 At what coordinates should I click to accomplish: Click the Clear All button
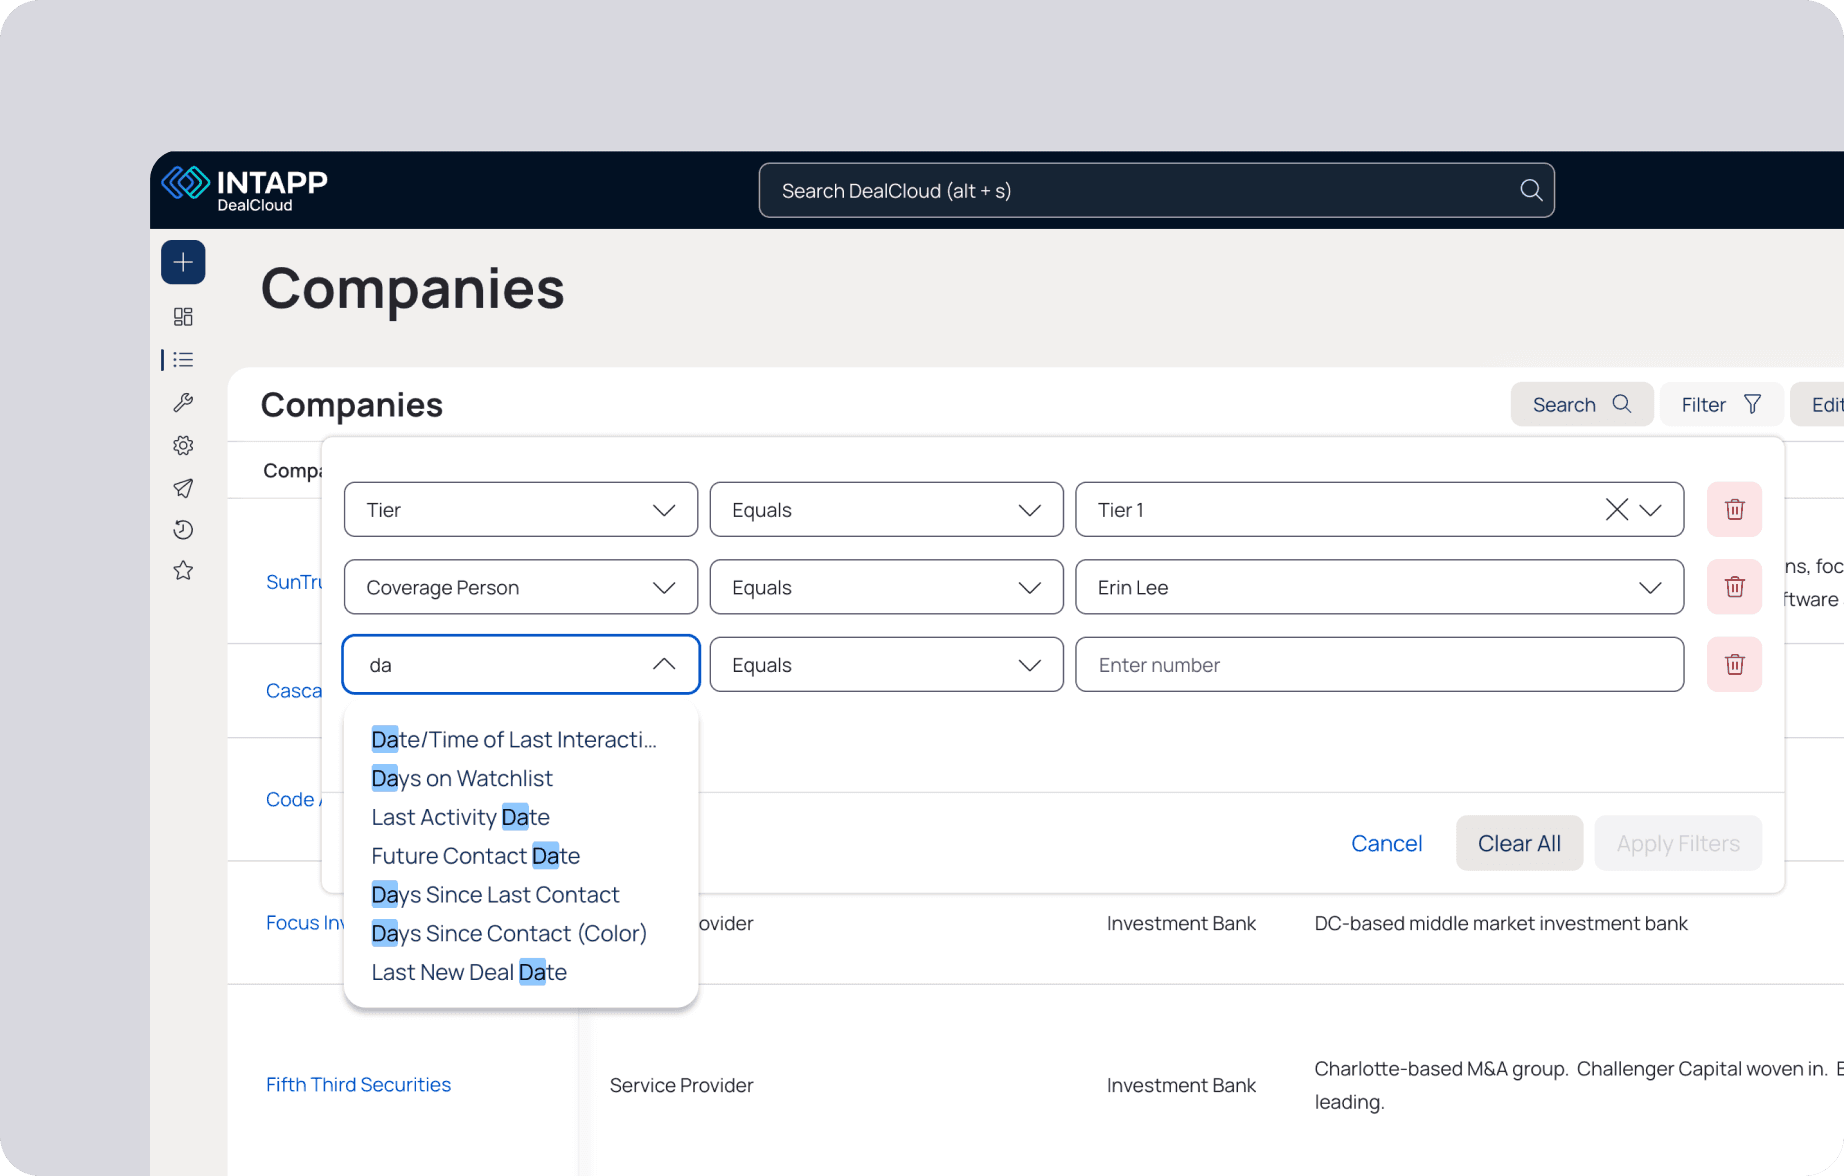click(1519, 843)
